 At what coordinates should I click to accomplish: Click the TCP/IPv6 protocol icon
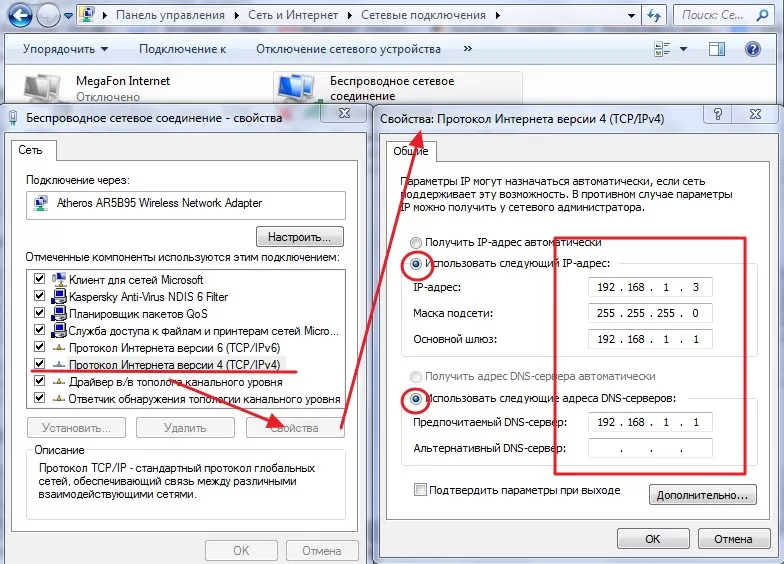click(59, 348)
